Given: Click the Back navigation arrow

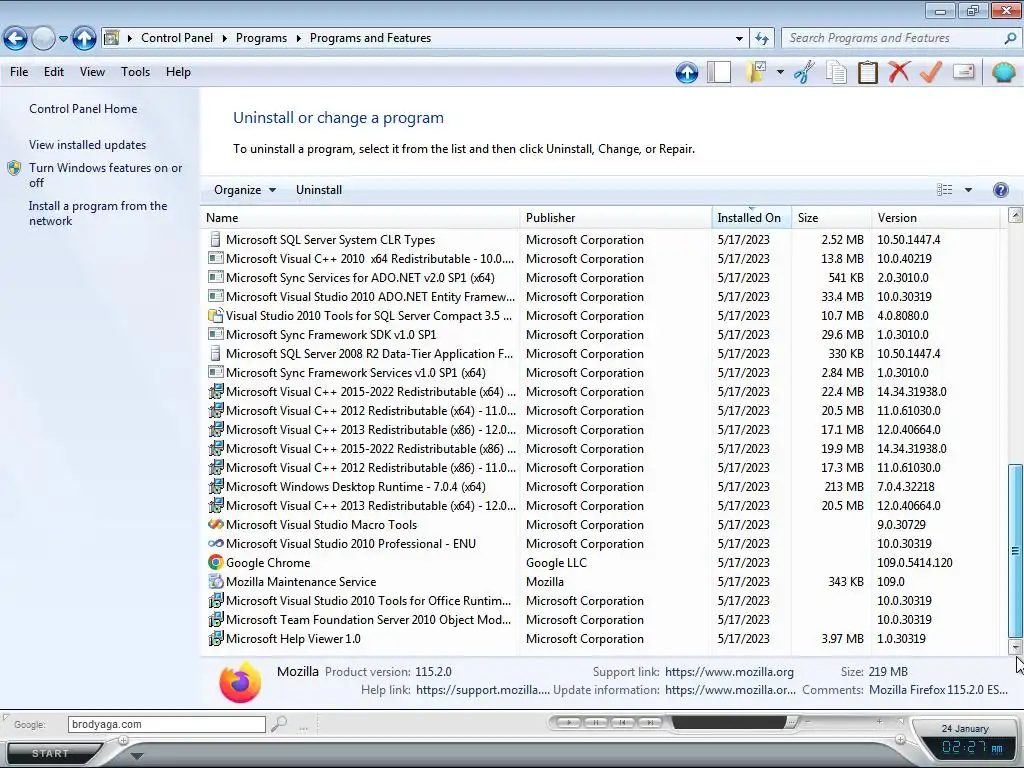Looking at the screenshot, I should coord(16,39).
